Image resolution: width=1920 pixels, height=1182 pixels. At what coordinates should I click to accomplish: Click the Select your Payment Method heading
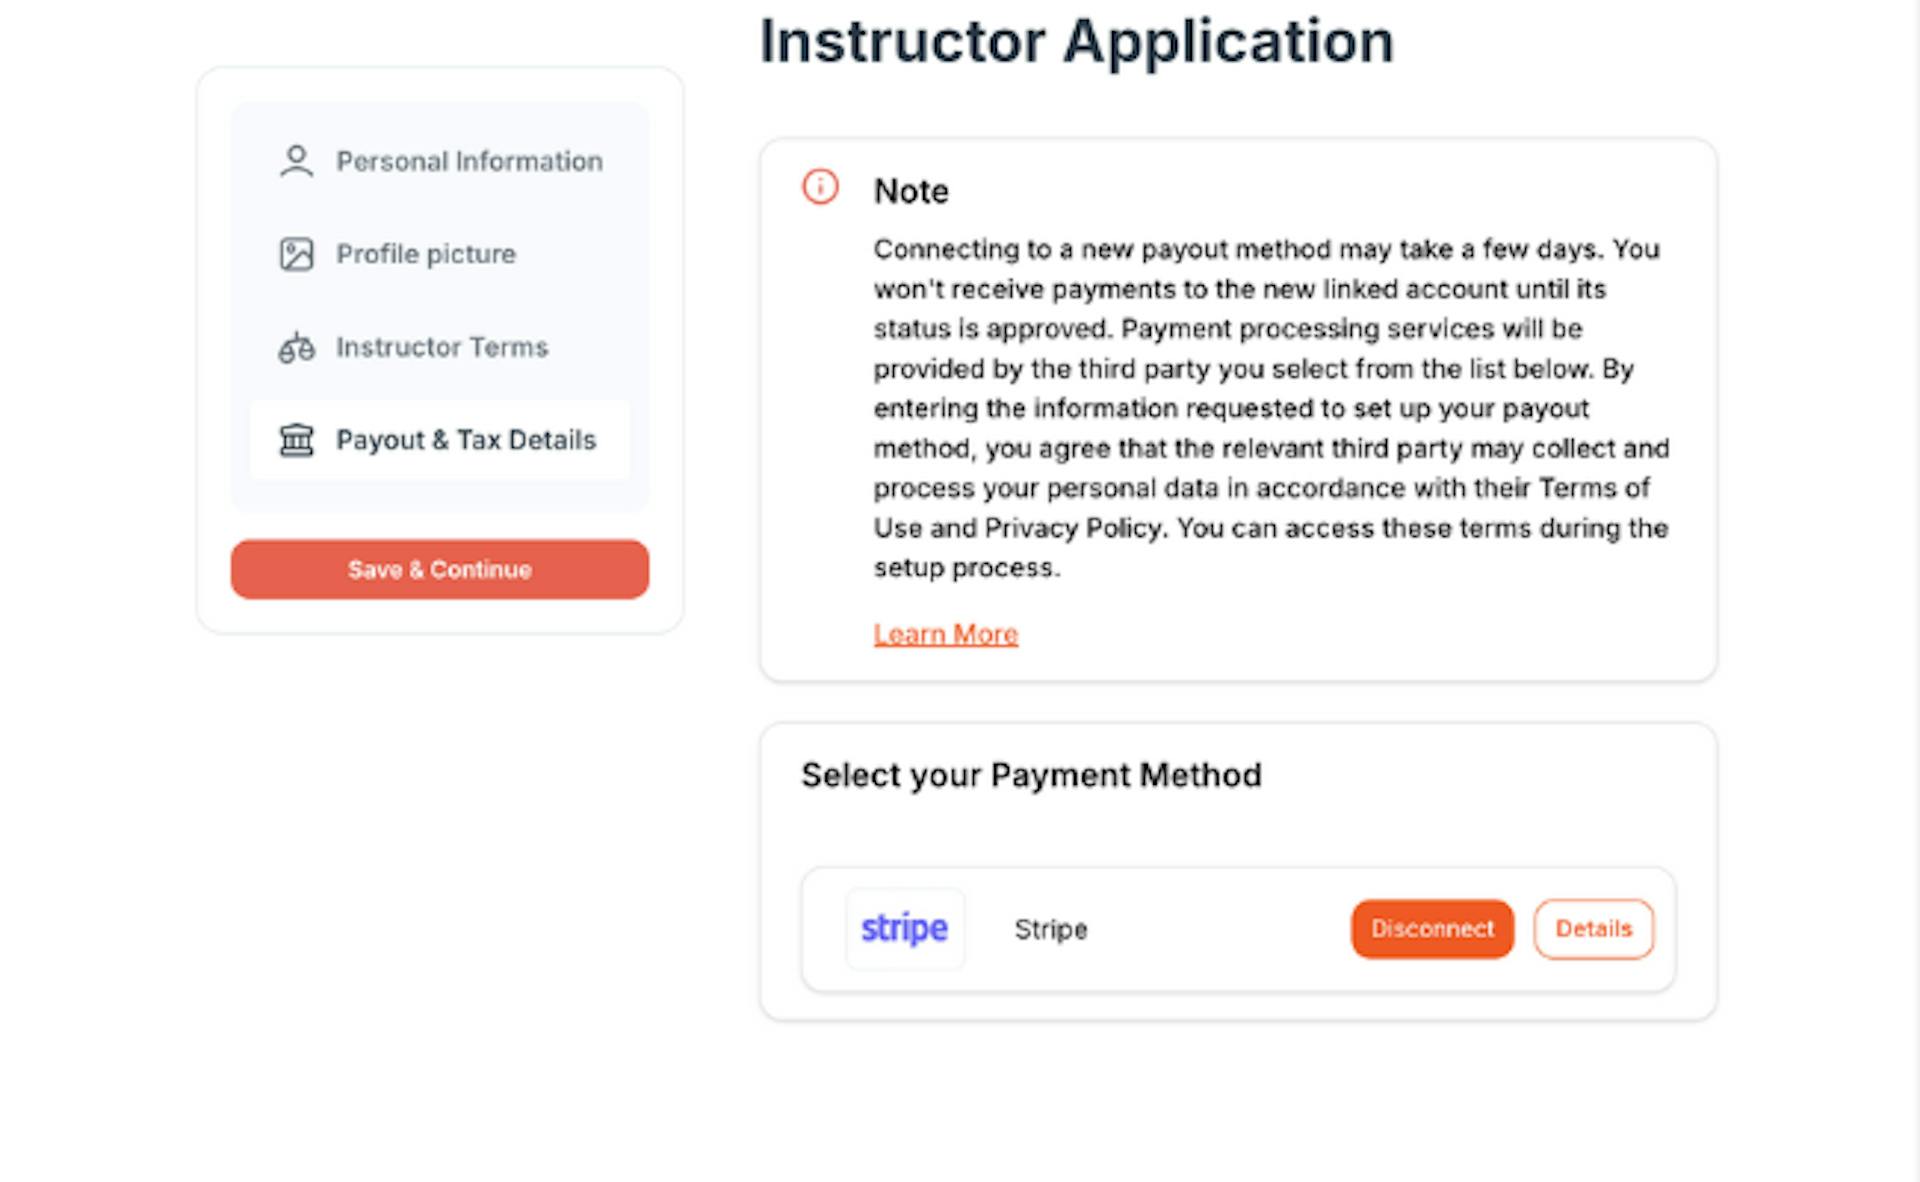pyautogui.click(x=1031, y=775)
